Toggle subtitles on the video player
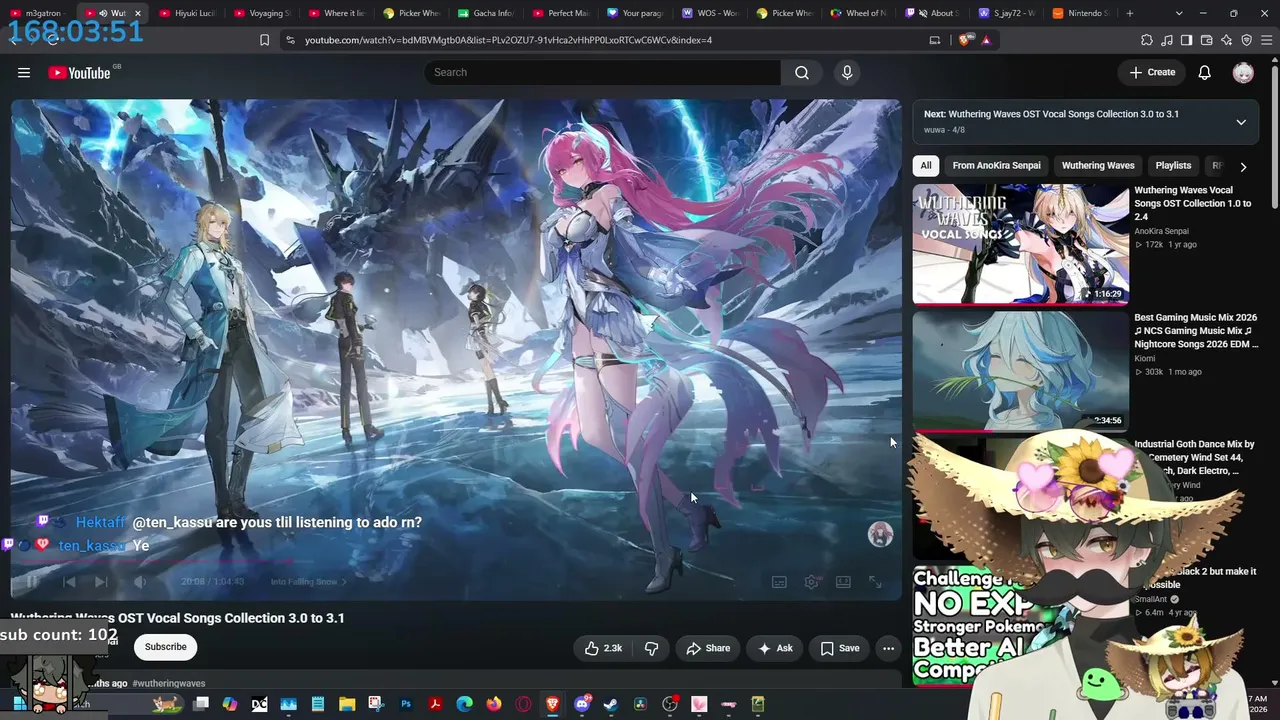Image resolution: width=1280 pixels, height=720 pixels. click(x=779, y=581)
